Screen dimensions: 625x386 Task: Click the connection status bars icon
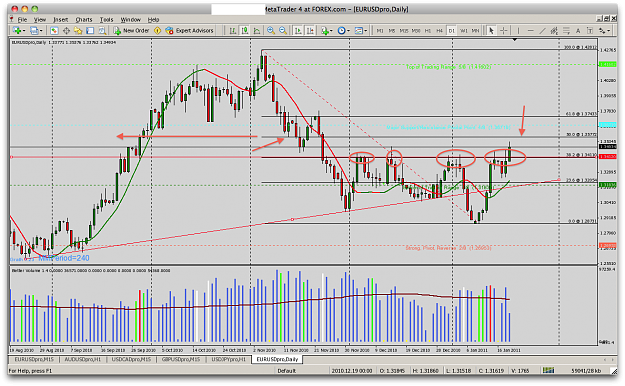coord(548,370)
